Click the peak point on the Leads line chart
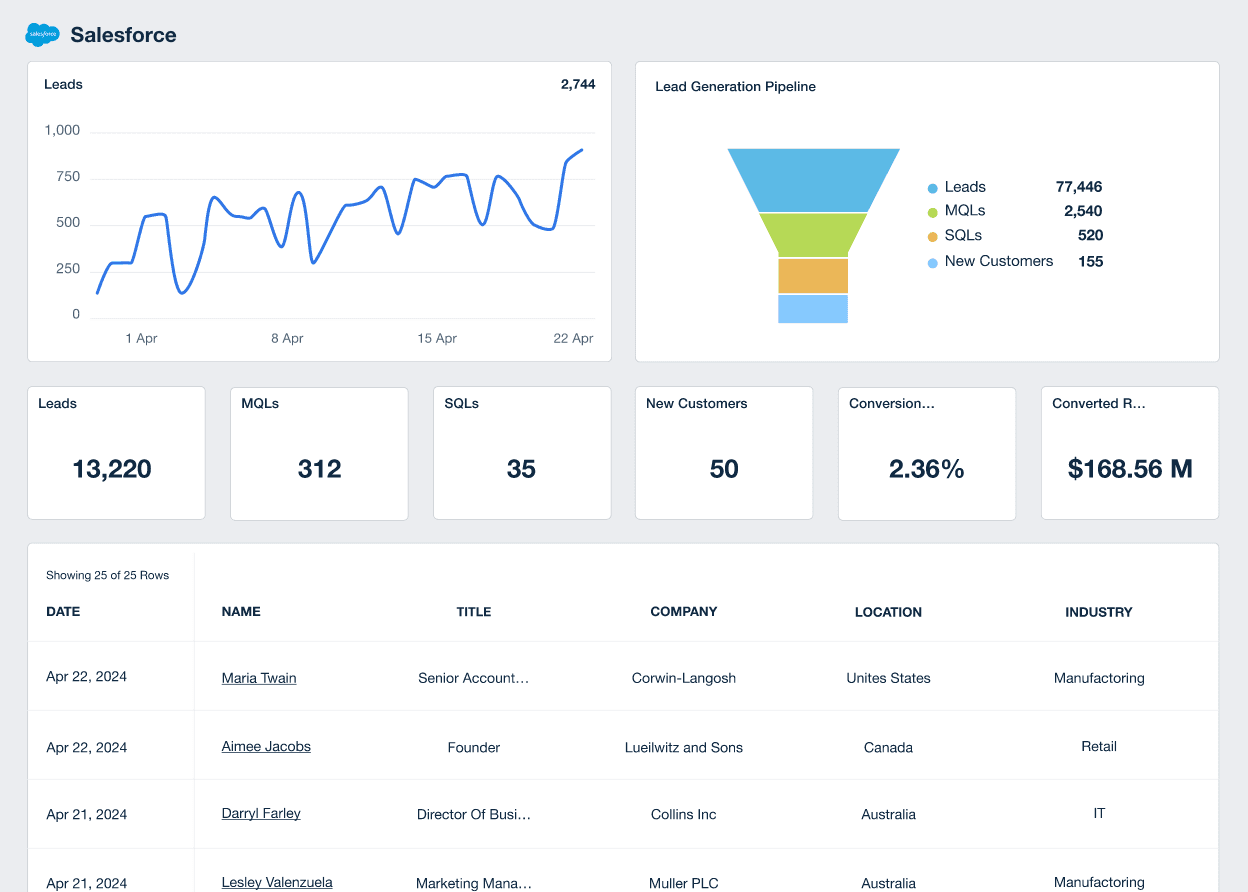 click(580, 150)
